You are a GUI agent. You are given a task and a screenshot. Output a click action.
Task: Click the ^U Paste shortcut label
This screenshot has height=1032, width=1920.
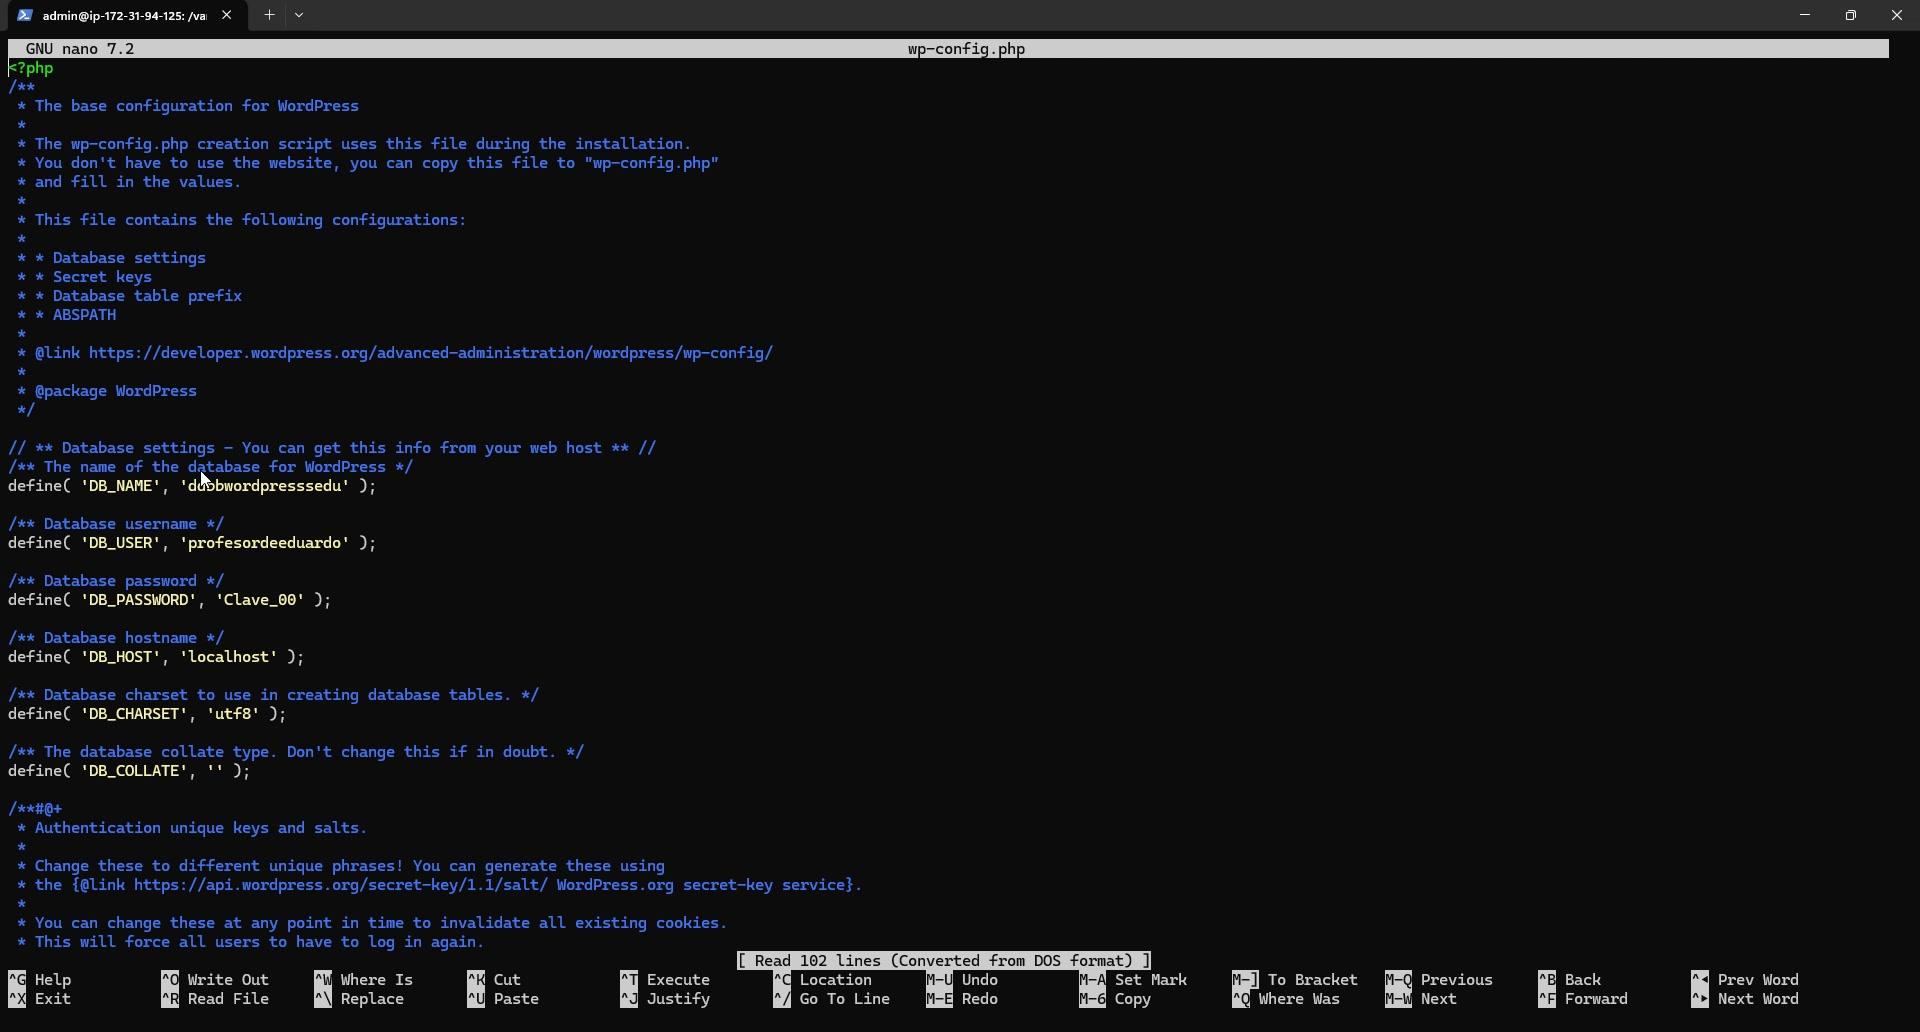point(503,999)
